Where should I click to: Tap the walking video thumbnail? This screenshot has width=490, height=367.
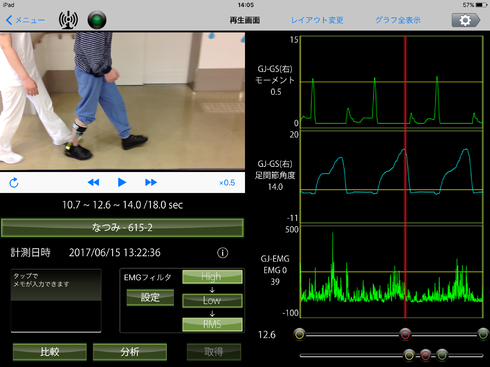coord(122,101)
